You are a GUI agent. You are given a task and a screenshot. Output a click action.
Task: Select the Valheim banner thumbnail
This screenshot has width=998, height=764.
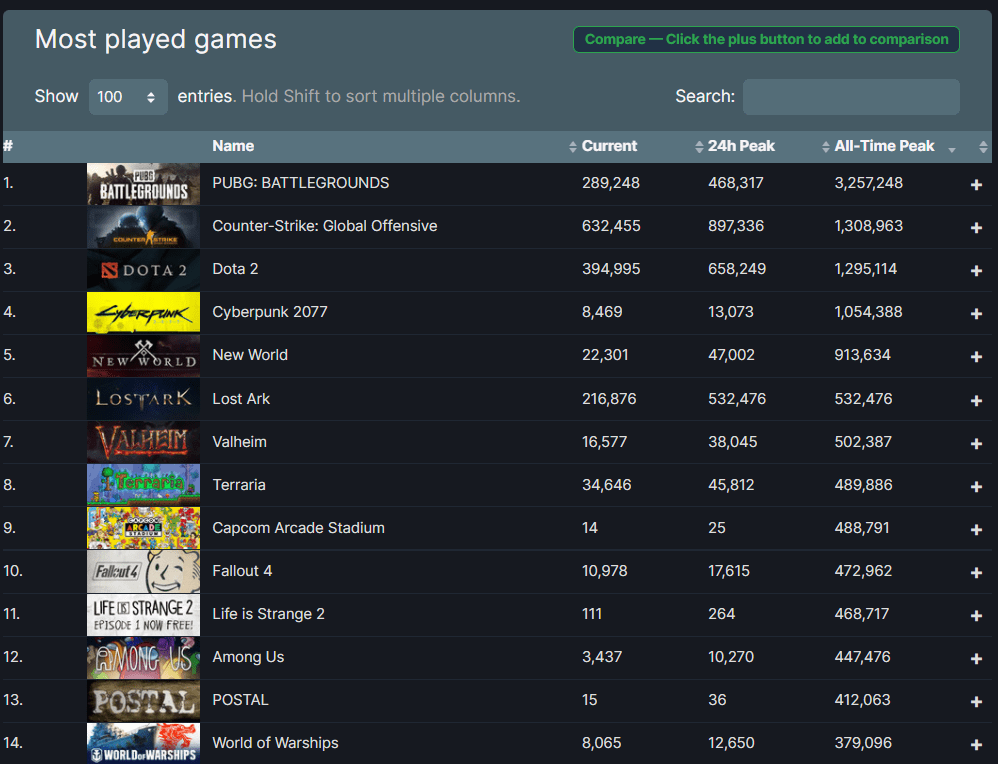pos(143,442)
